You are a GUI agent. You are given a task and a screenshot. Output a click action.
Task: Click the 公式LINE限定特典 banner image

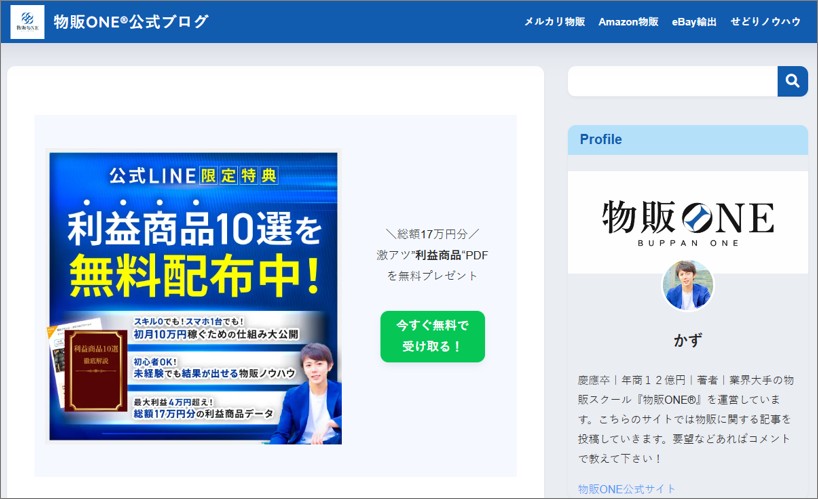pos(196,298)
